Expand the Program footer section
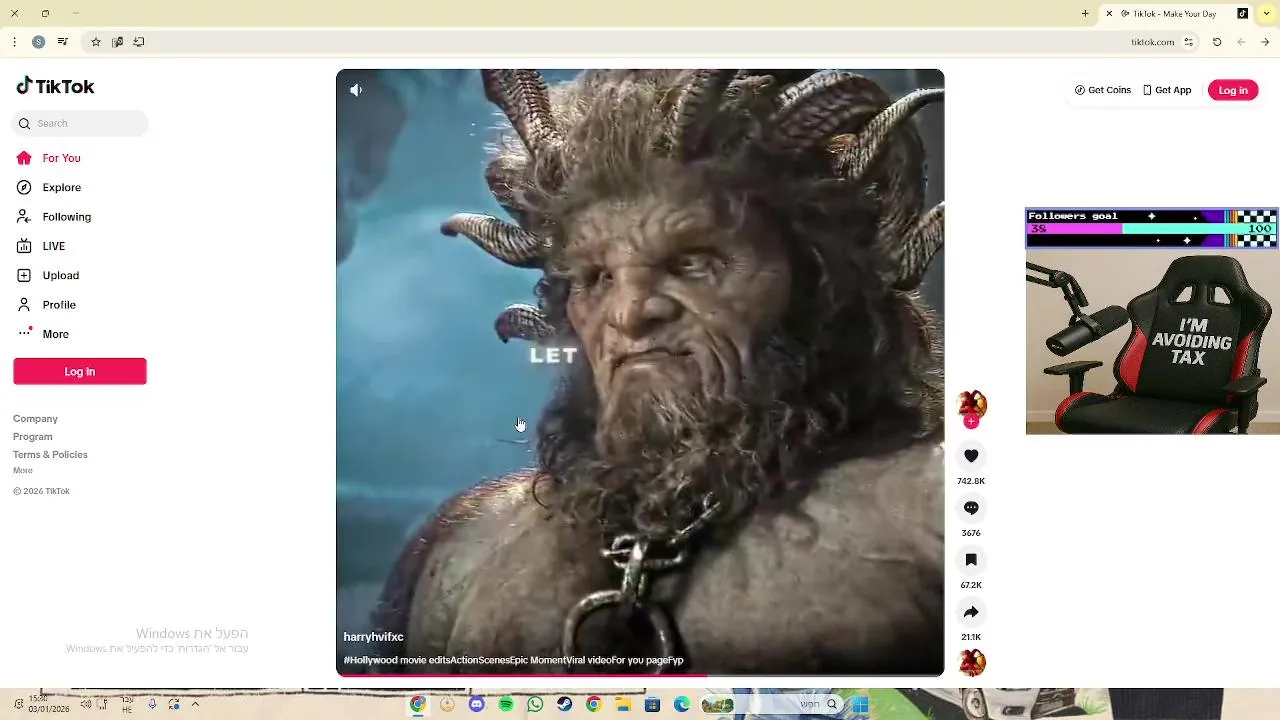This screenshot has width=1280, height=720. point(32,437)
